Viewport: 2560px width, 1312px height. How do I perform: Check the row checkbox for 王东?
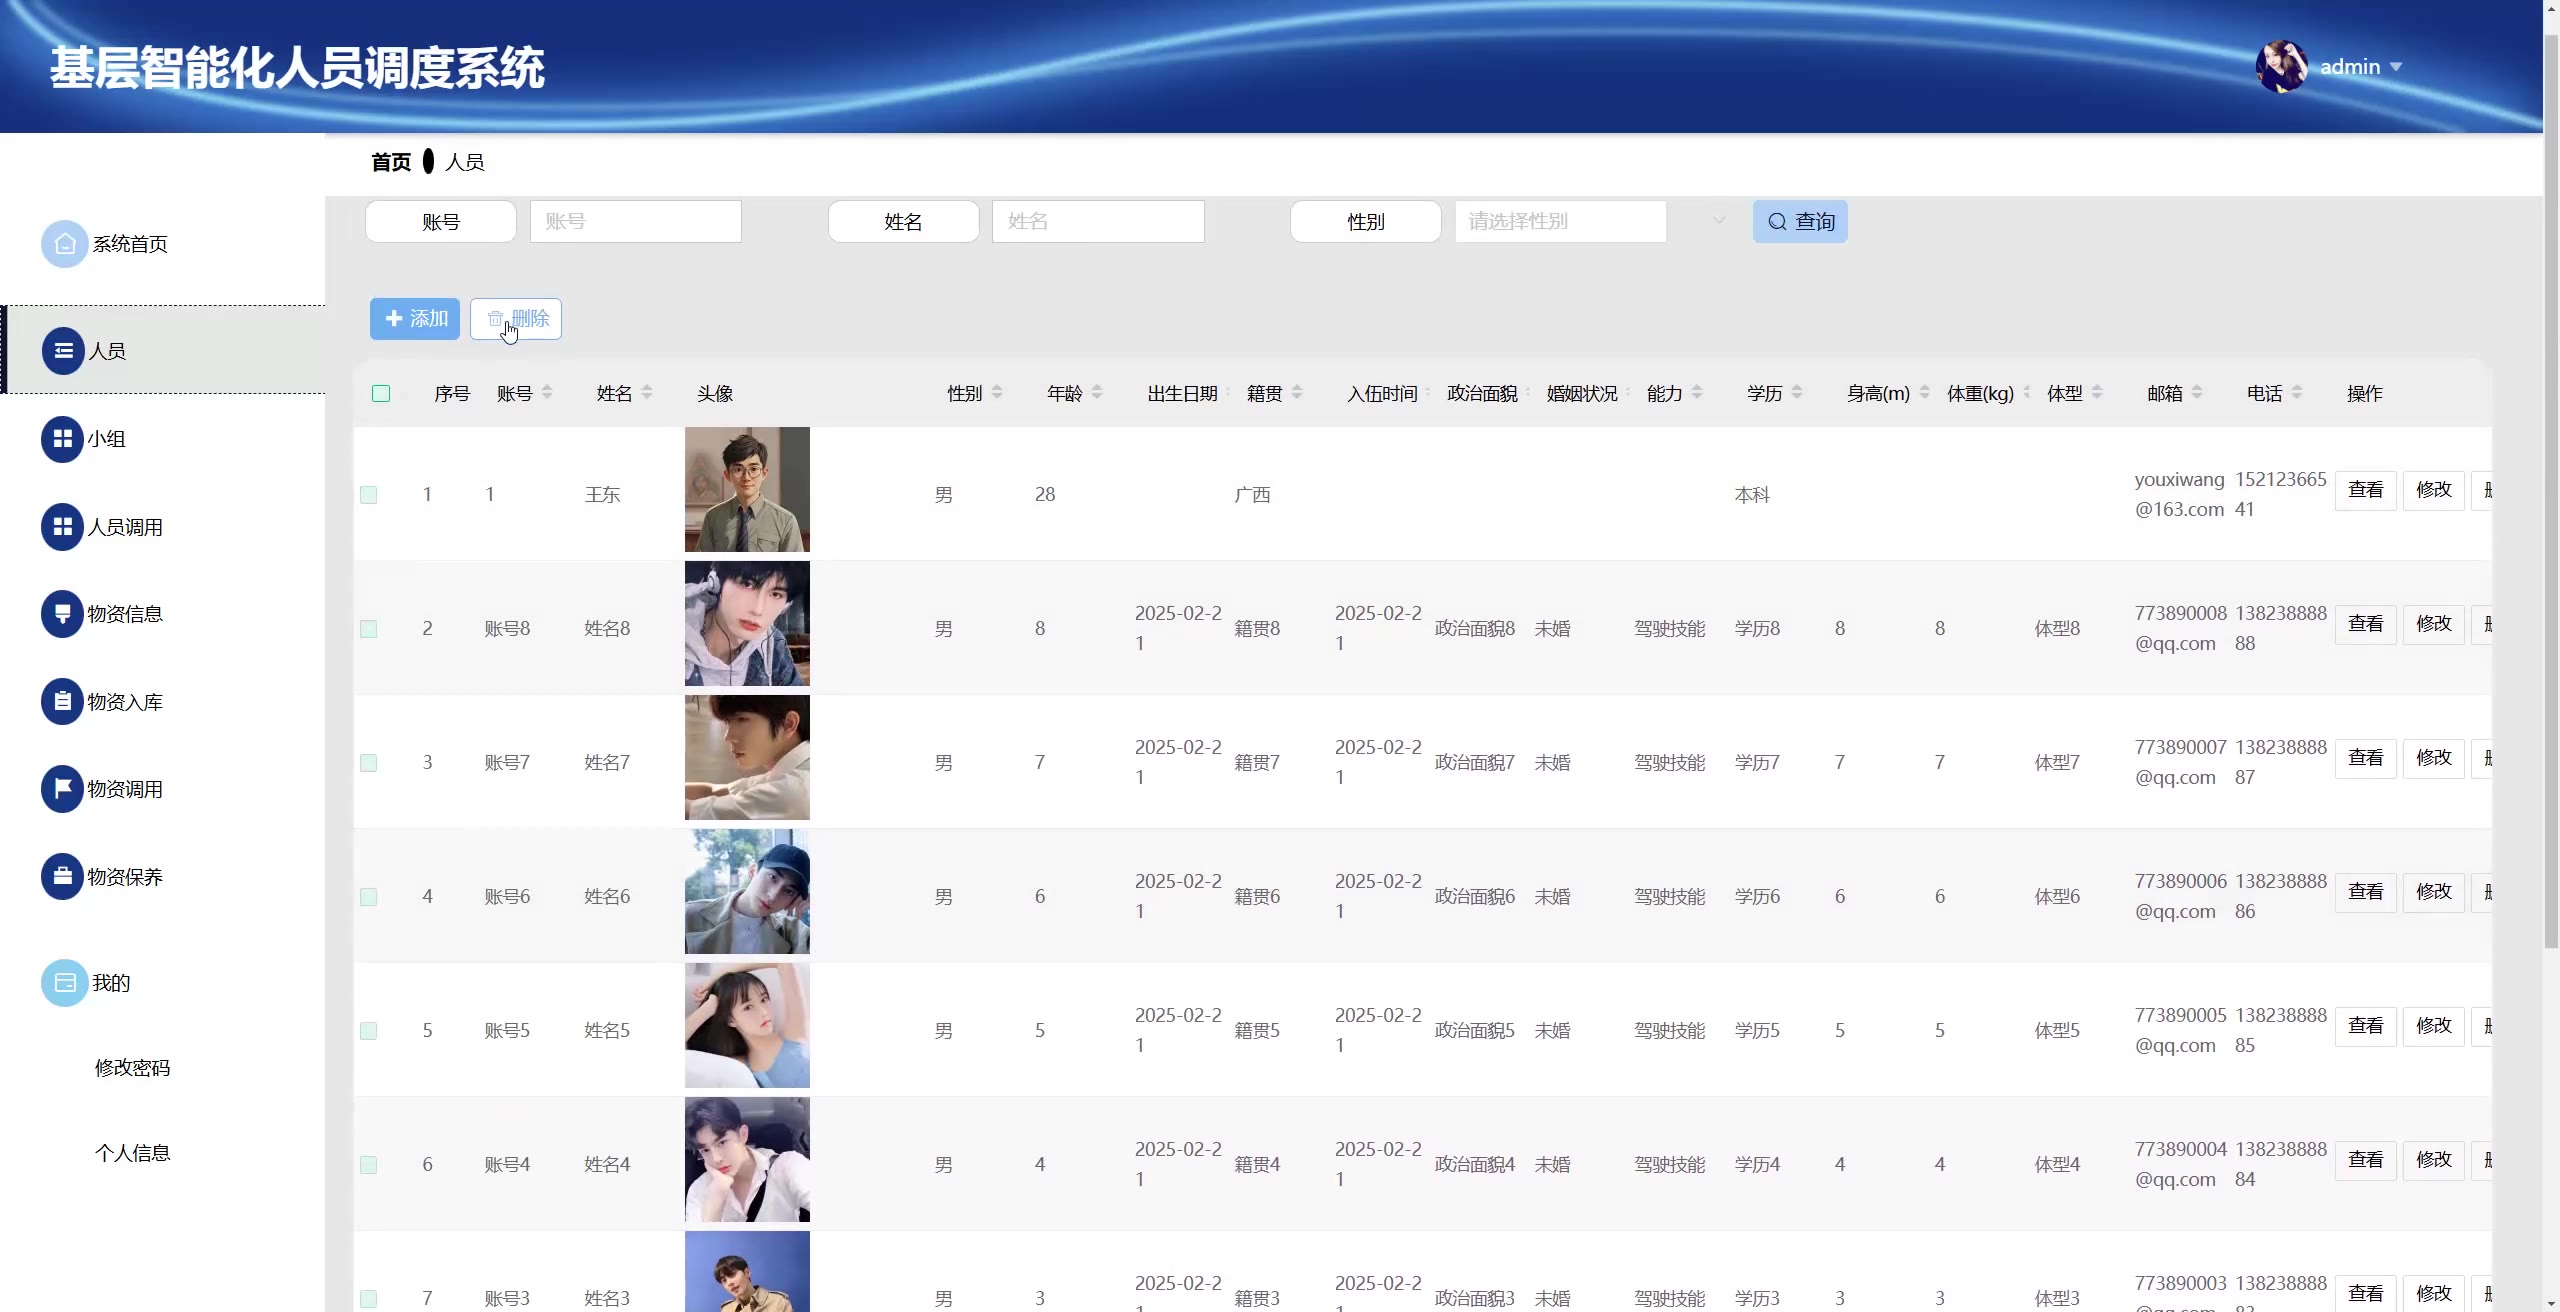coord(369,495)
